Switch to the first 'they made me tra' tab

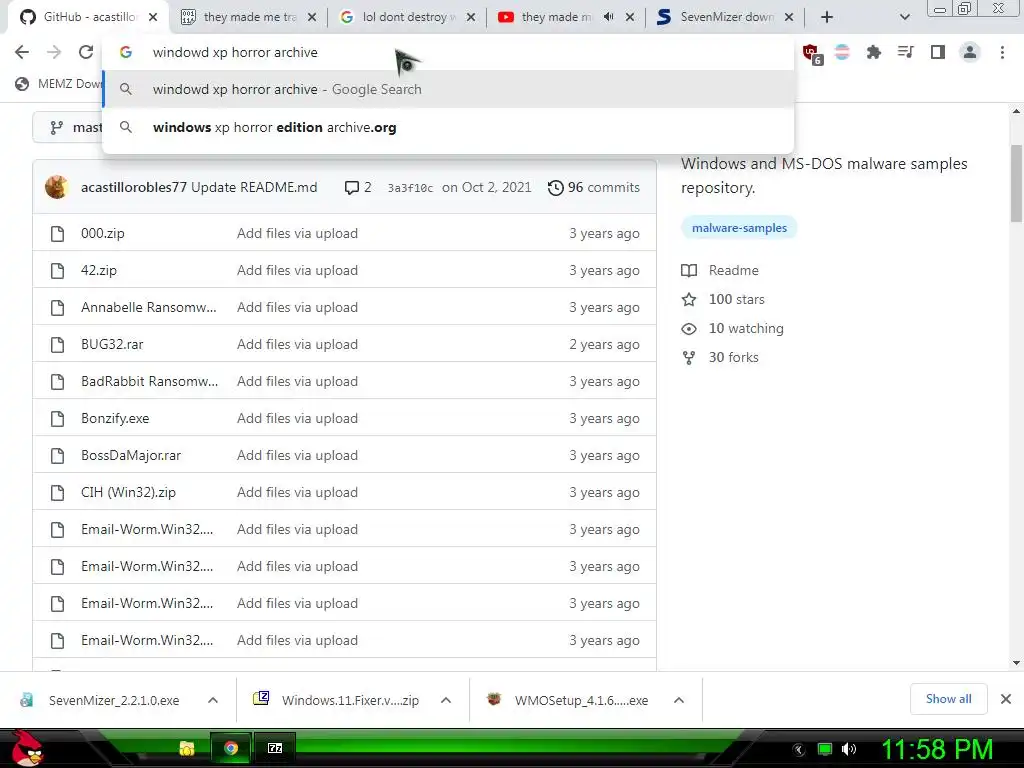[248, 17]
